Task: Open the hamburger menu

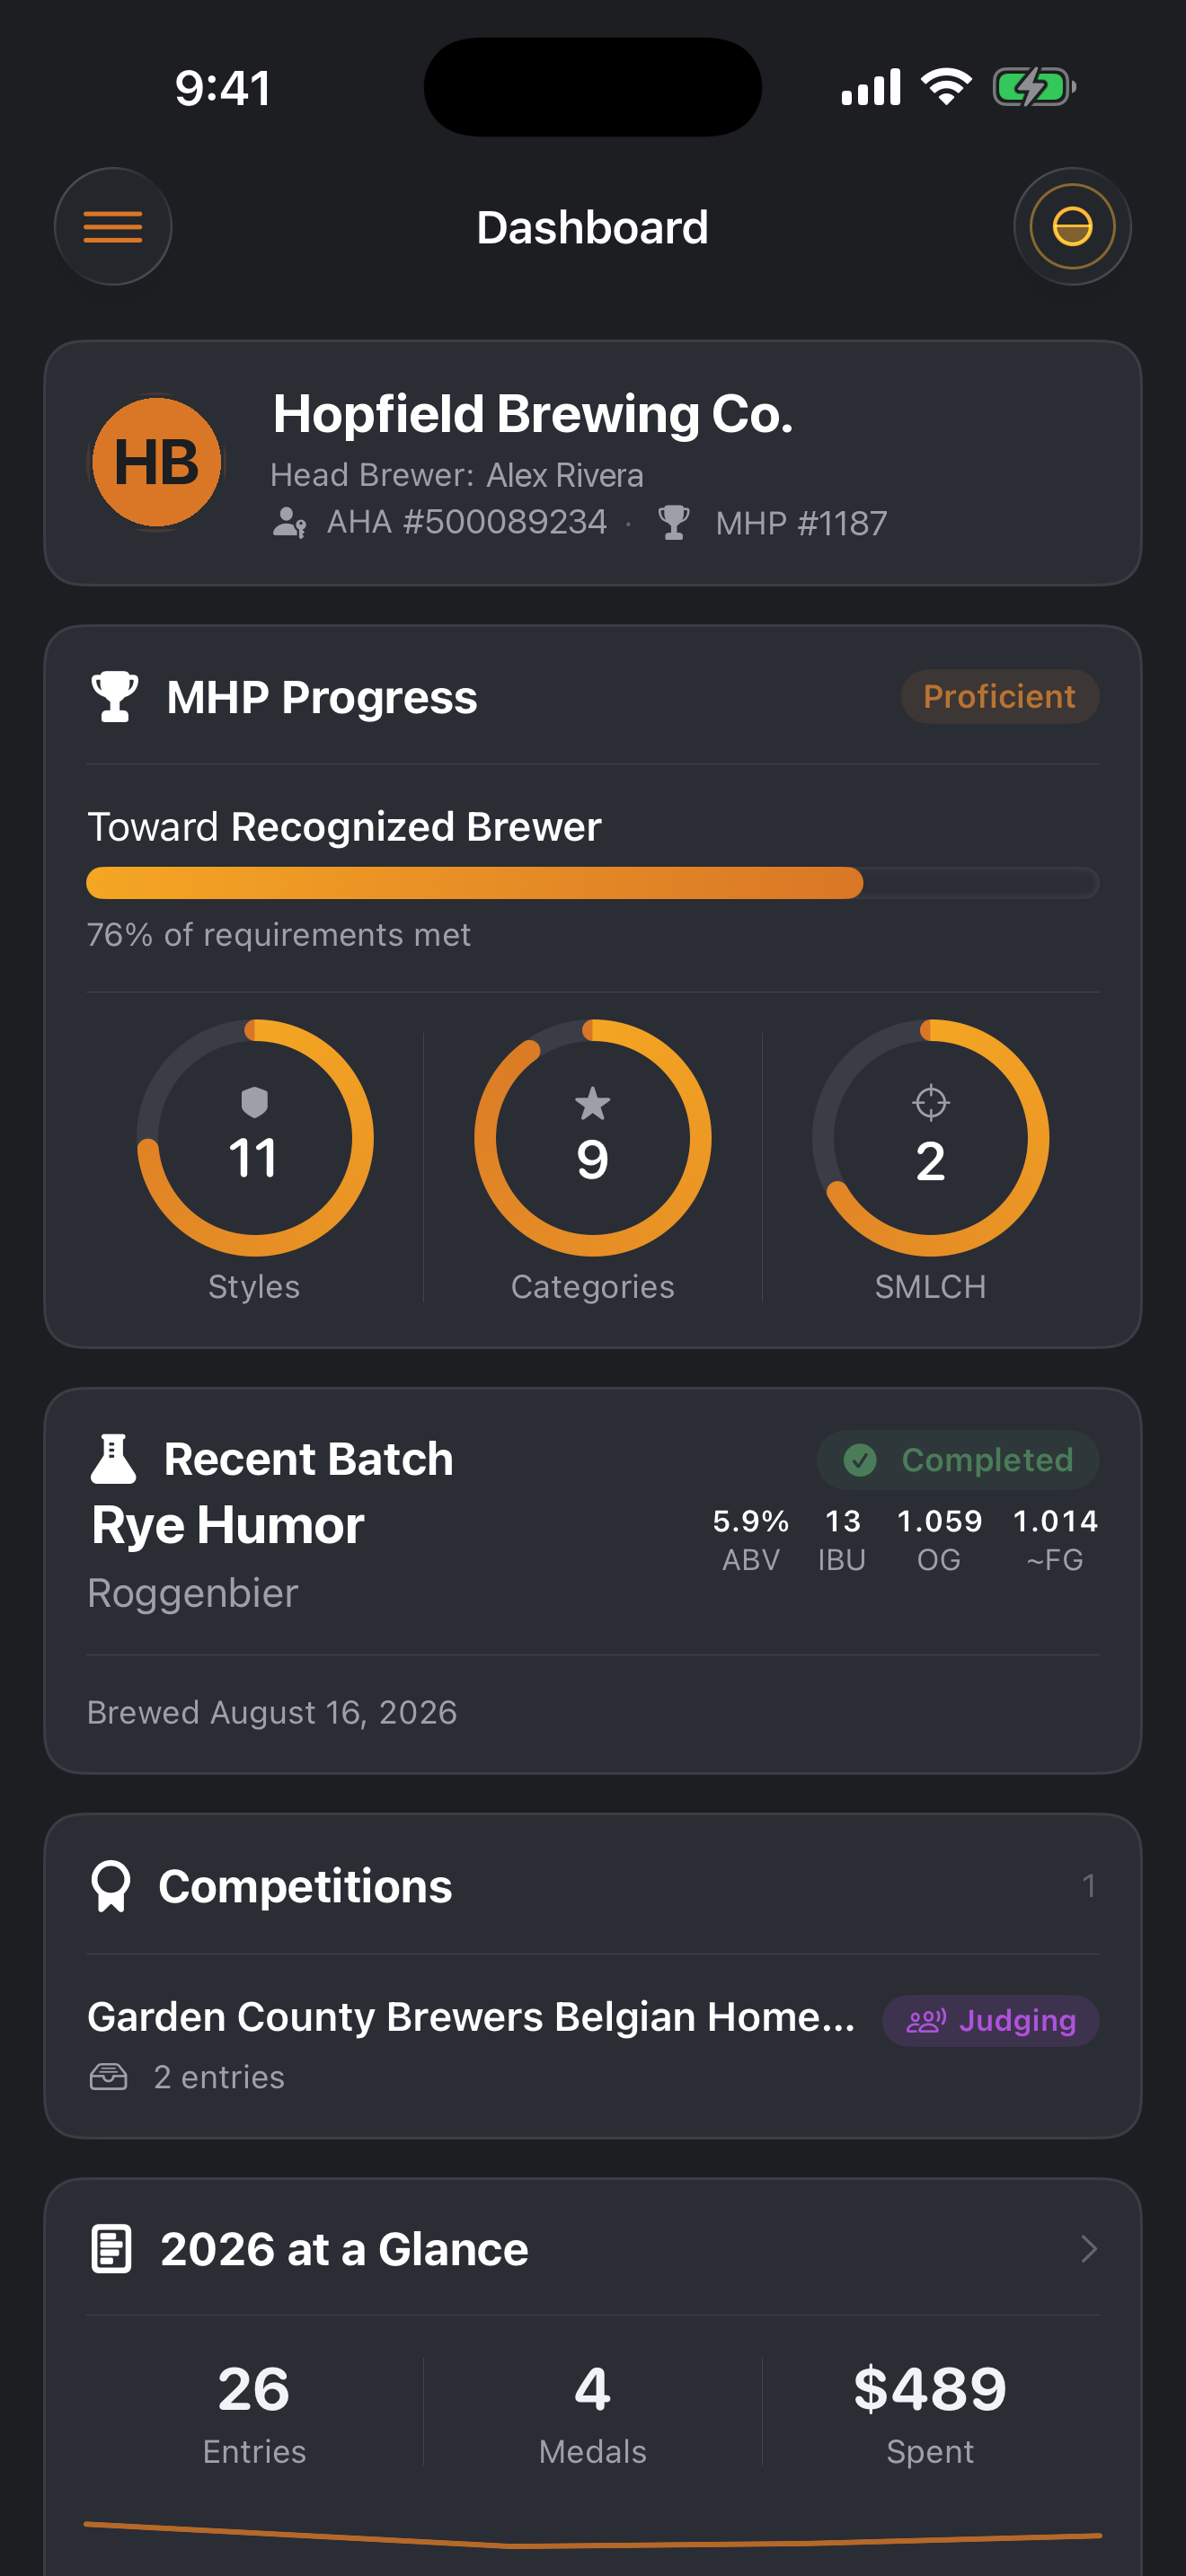Action: point(113,227)
